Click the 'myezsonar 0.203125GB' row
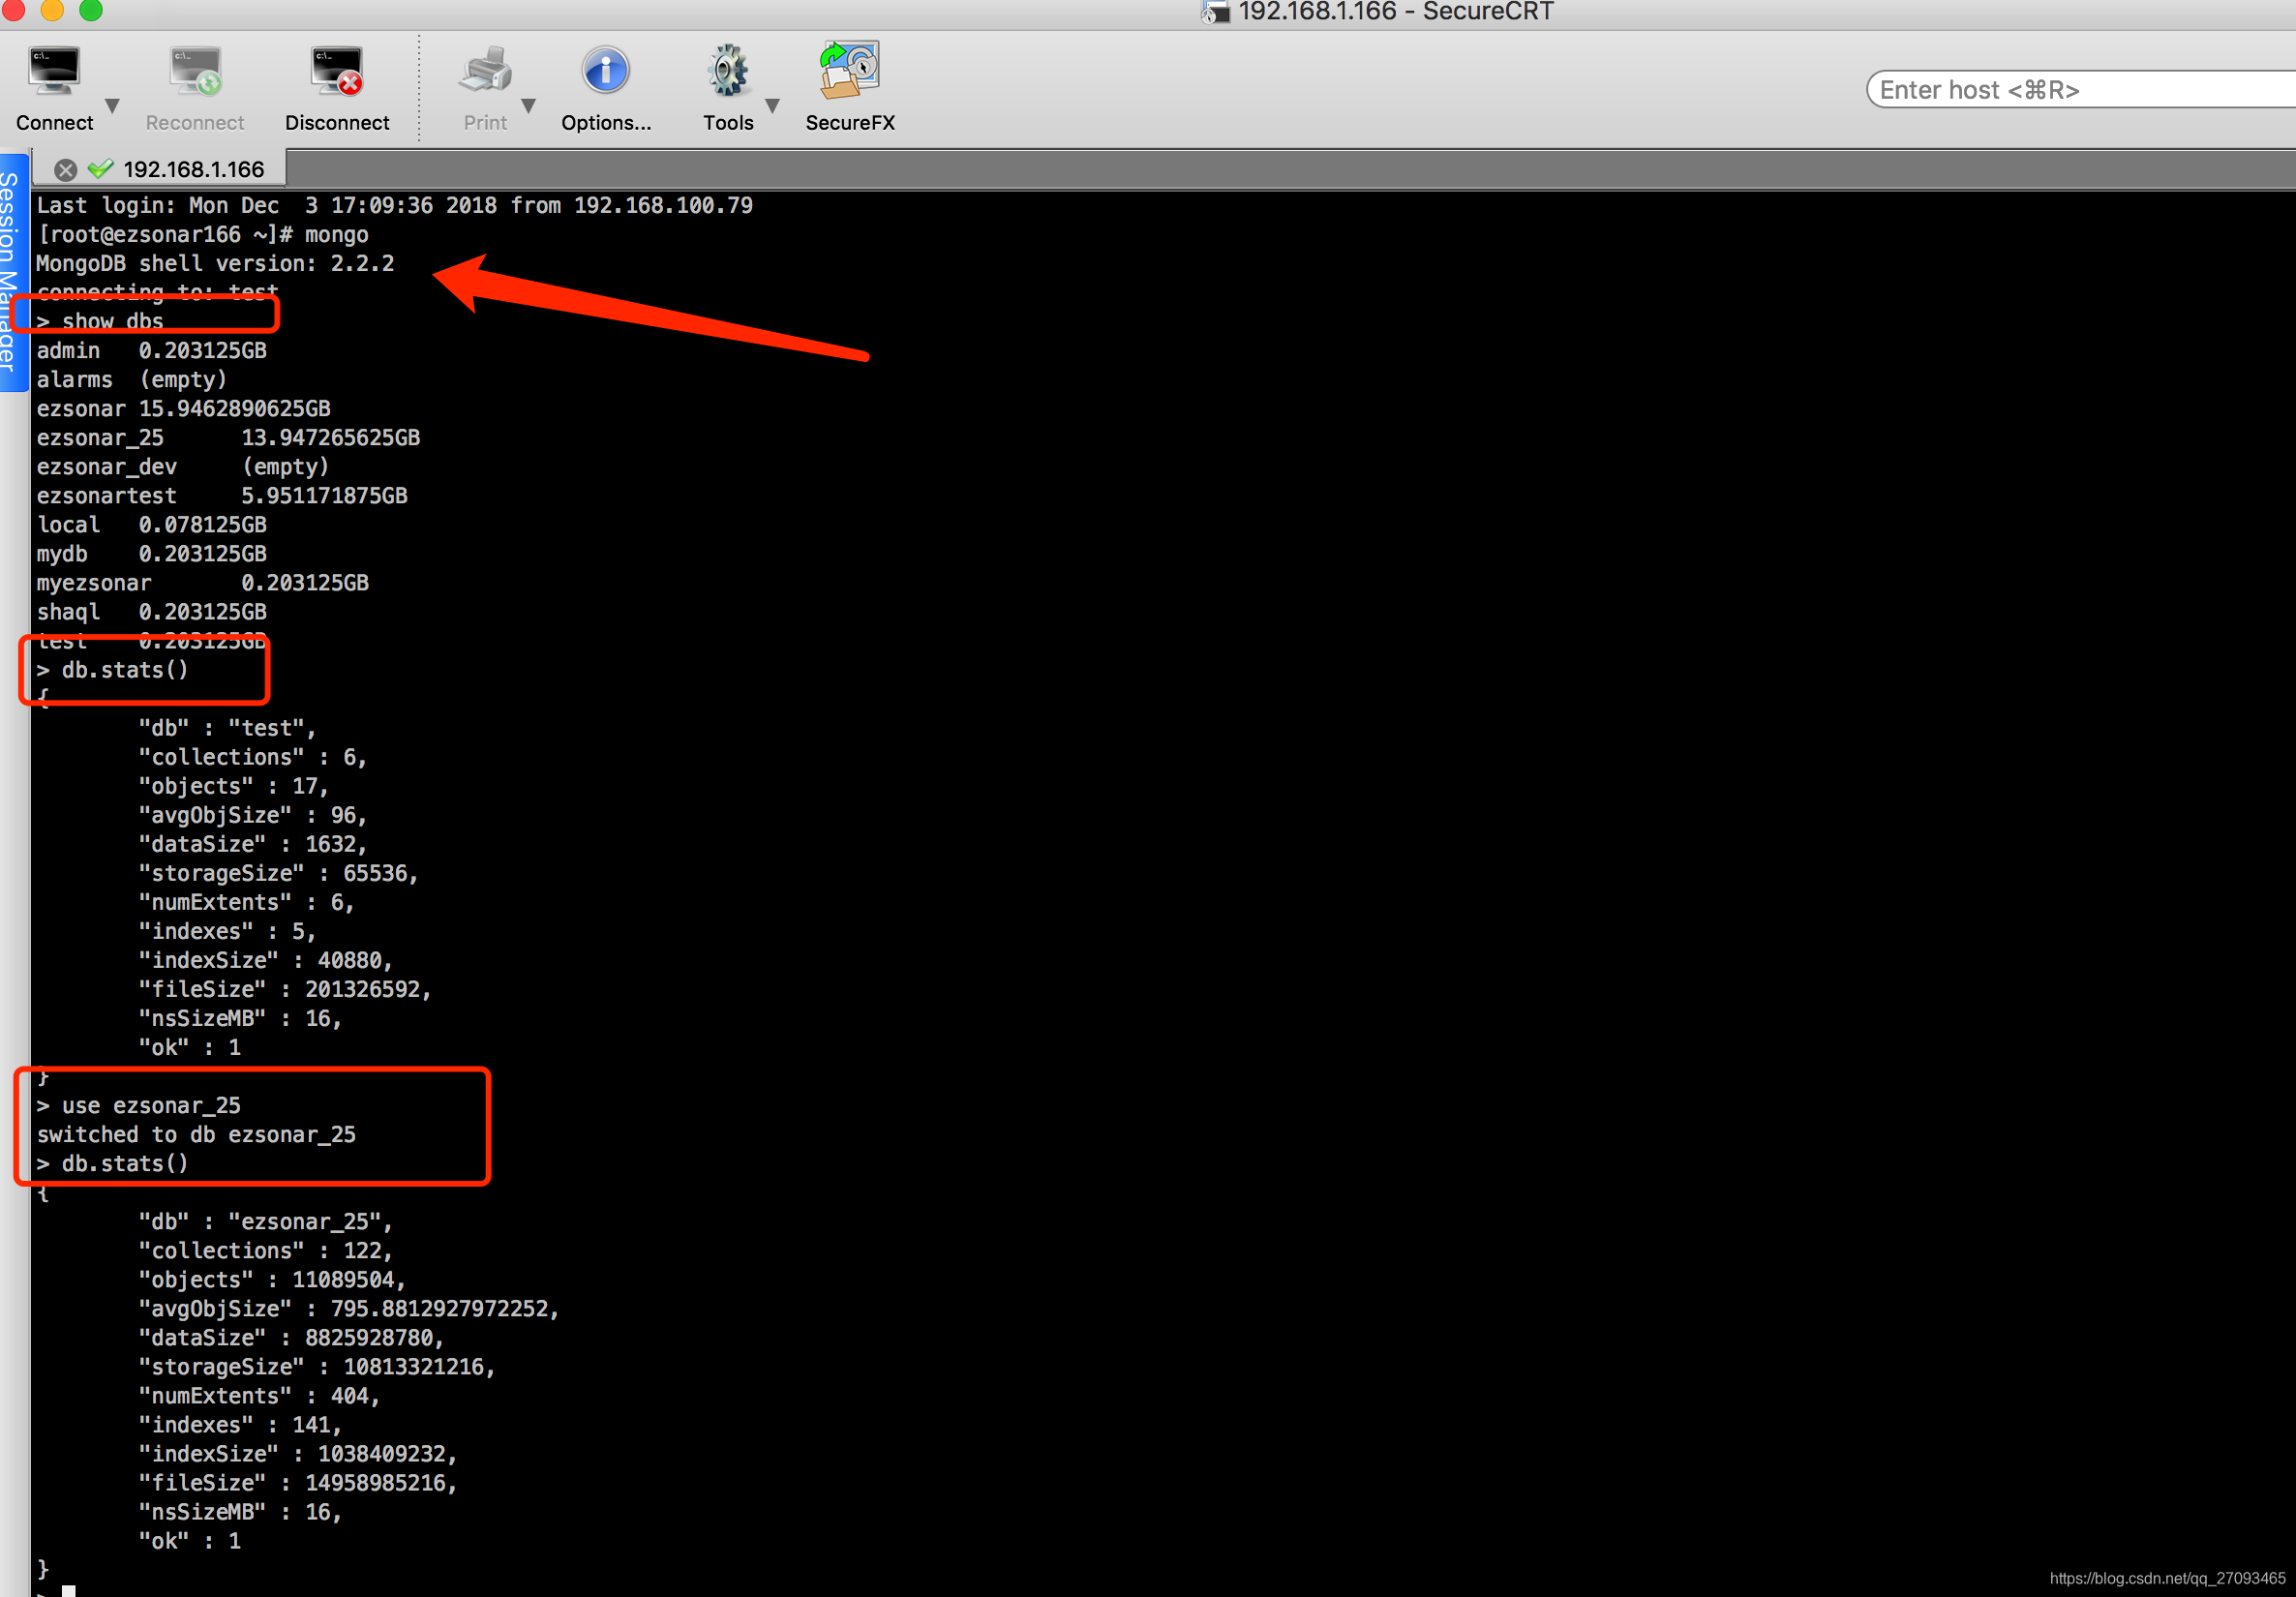 point(203,583)
